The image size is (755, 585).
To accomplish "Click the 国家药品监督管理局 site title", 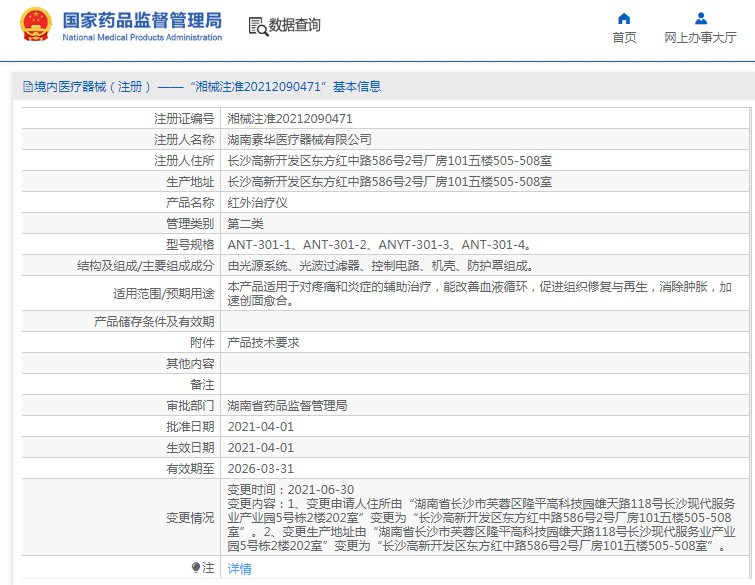I will pos(142,21).
